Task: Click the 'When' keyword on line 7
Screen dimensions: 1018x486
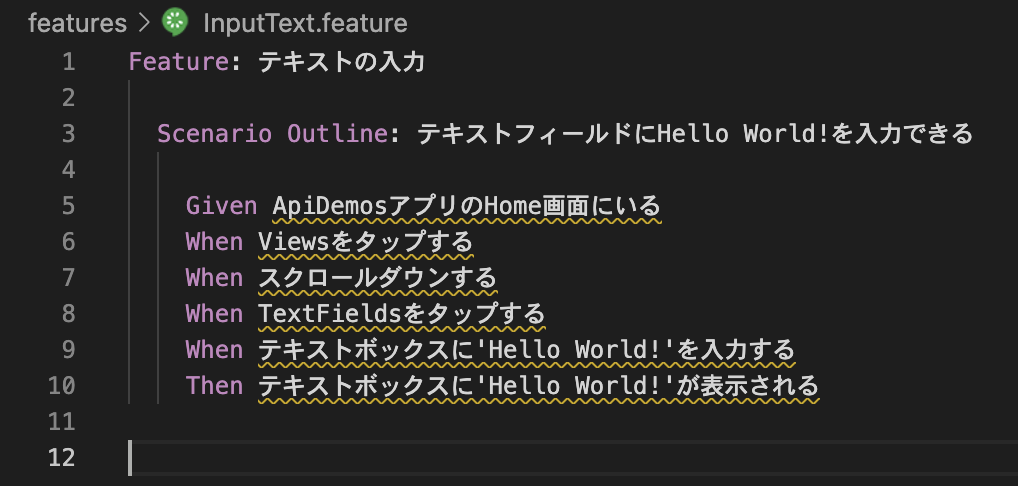Action: point(214,278)
